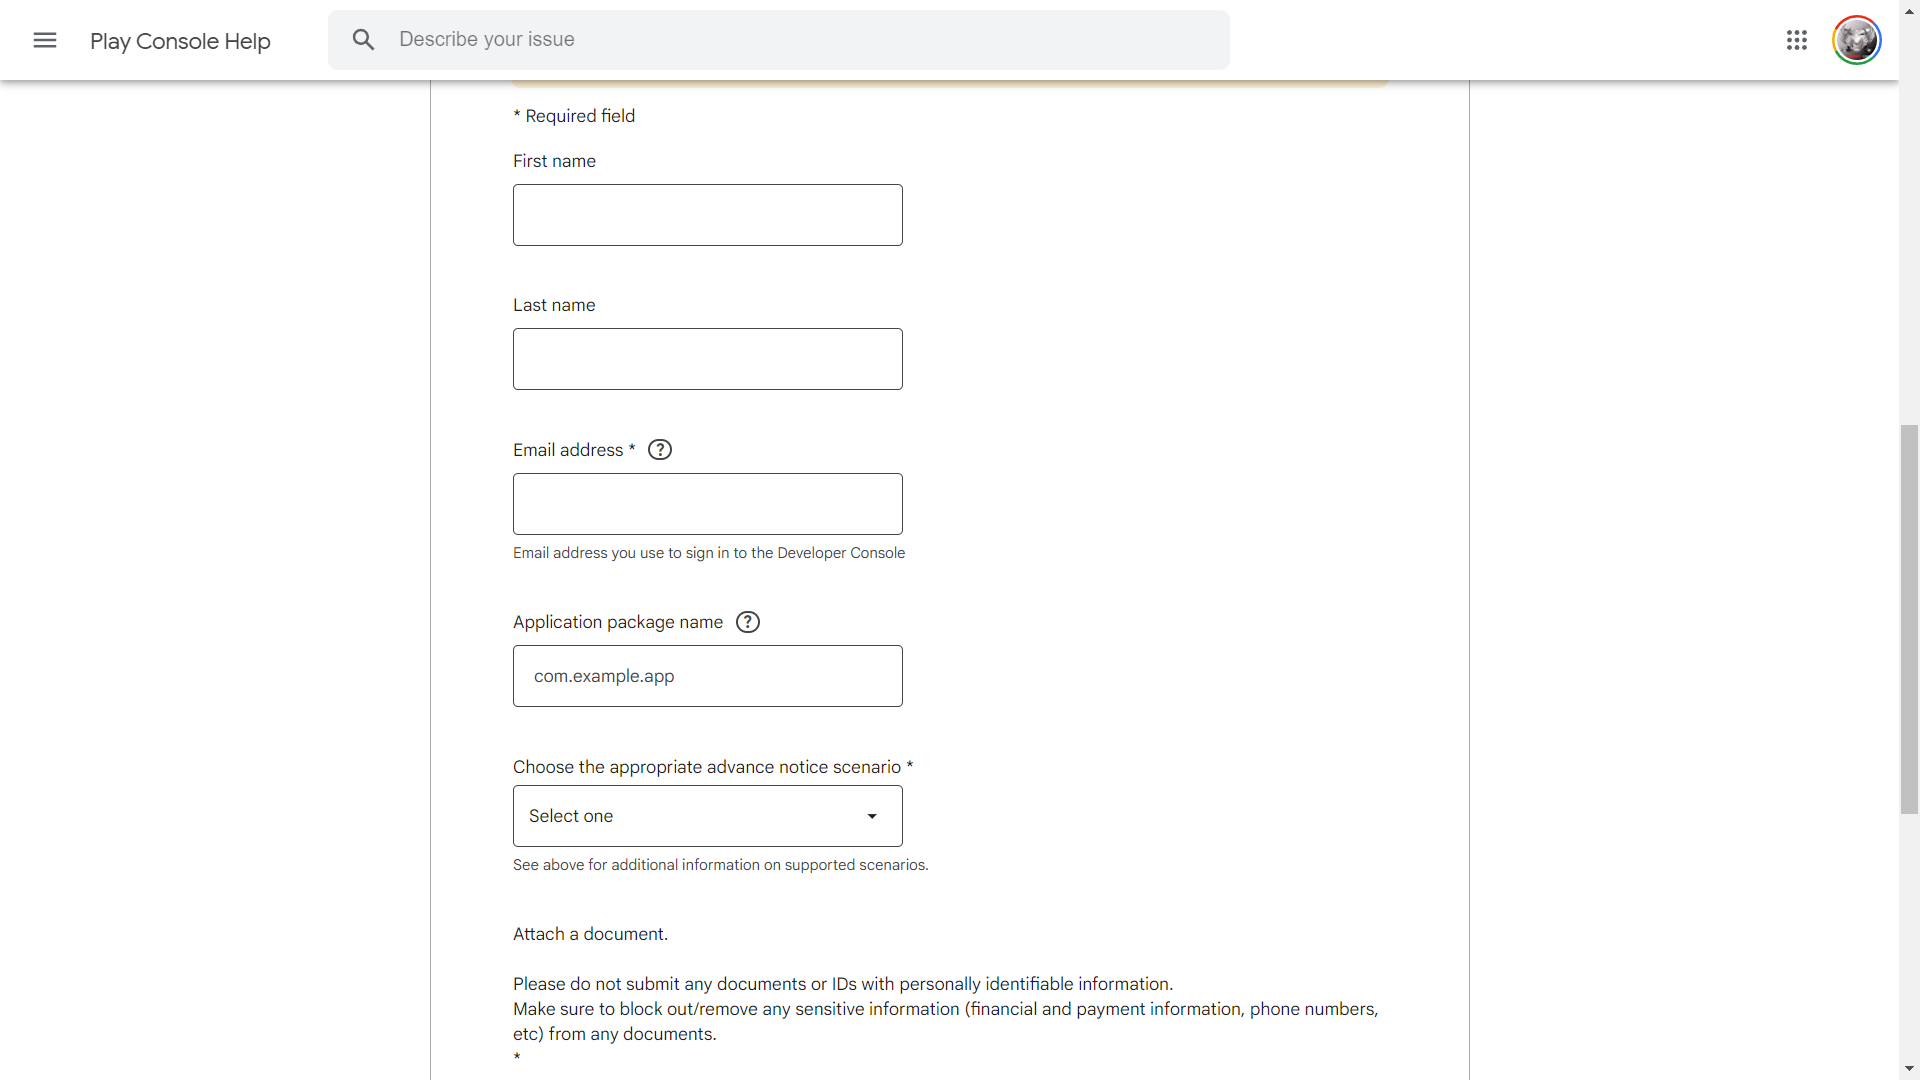The image size is (1920, 1080).
Task: Click the Play Console Help title
Action: coord(180,41)
